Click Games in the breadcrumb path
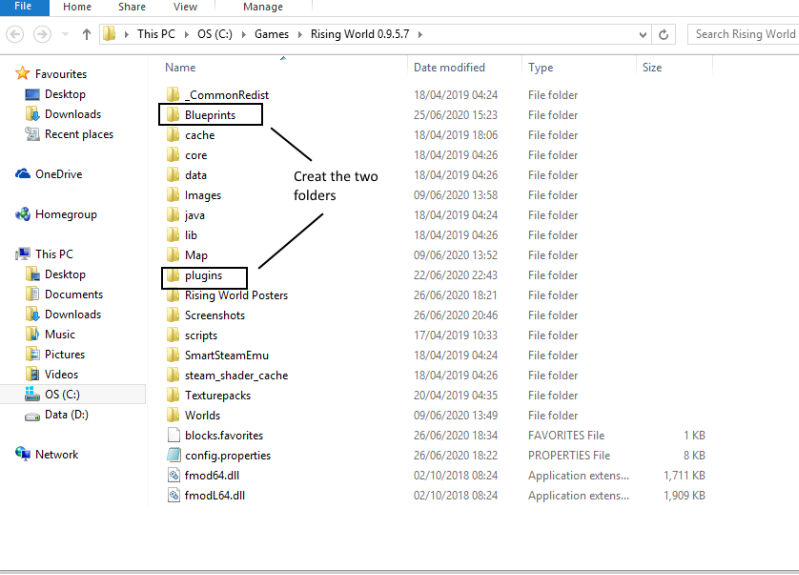Screen dimensions: 799x575 271,34
